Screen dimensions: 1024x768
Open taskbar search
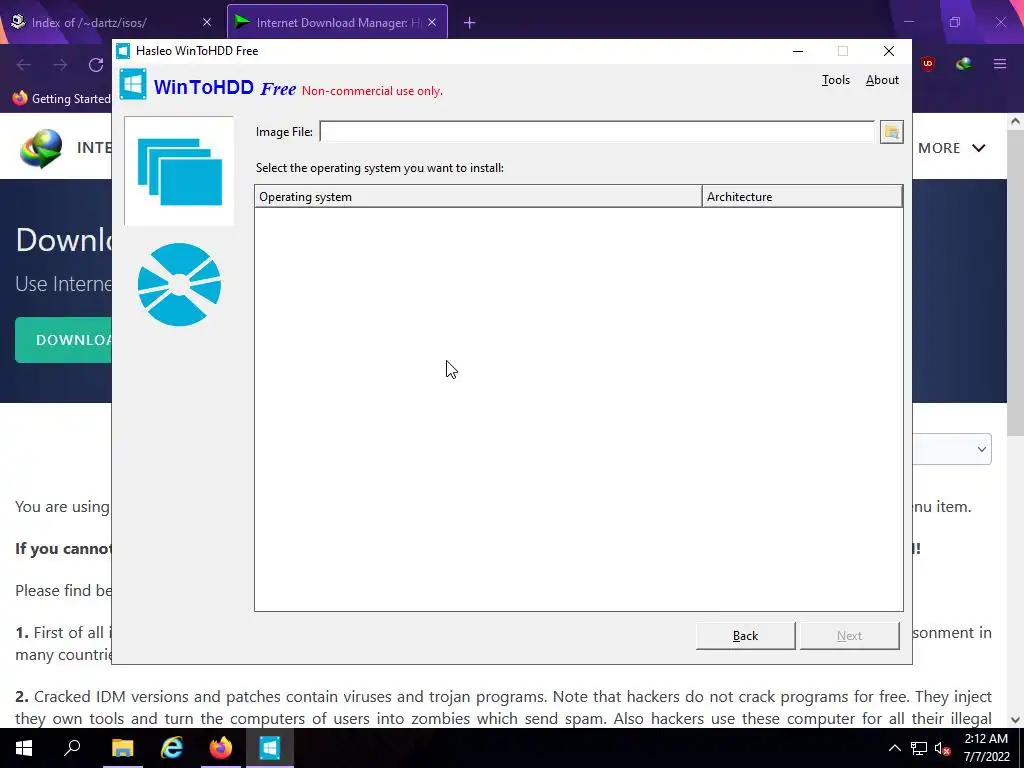pos(72,748)
